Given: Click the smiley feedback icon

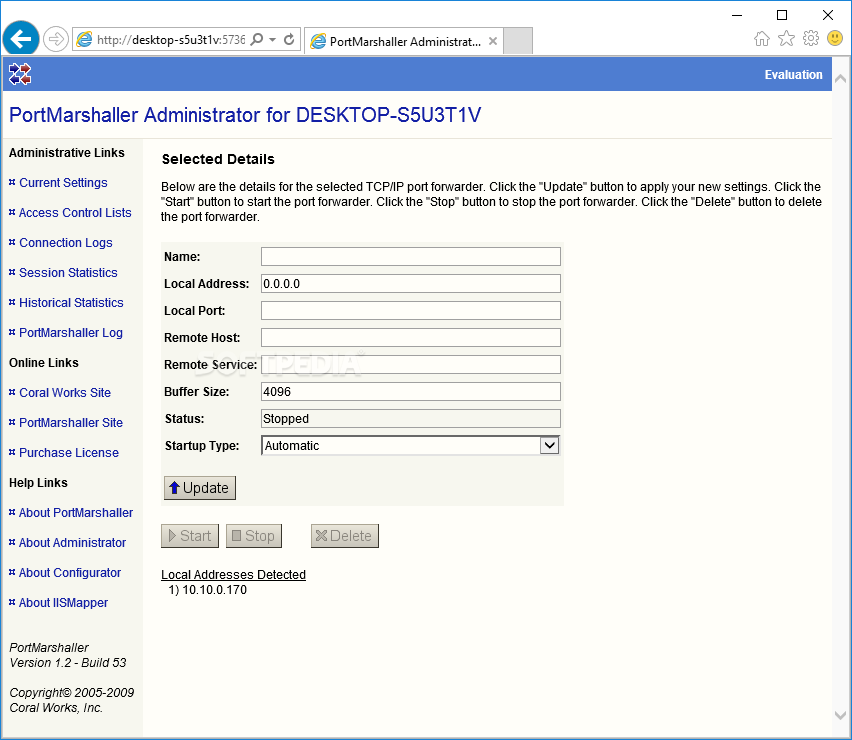Looking at the screenshot, I should [835, 38].
